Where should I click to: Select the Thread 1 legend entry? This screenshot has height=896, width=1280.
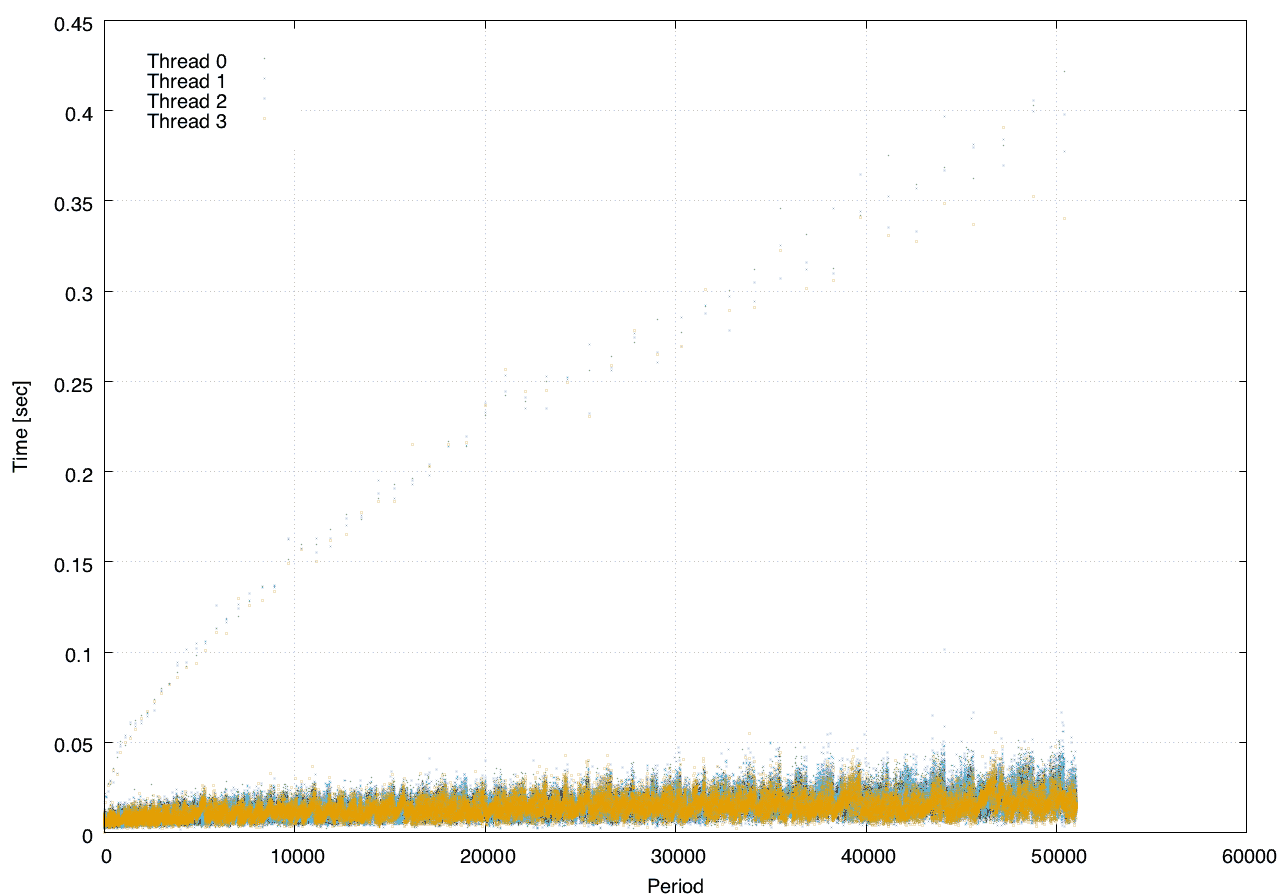[187, 81]
